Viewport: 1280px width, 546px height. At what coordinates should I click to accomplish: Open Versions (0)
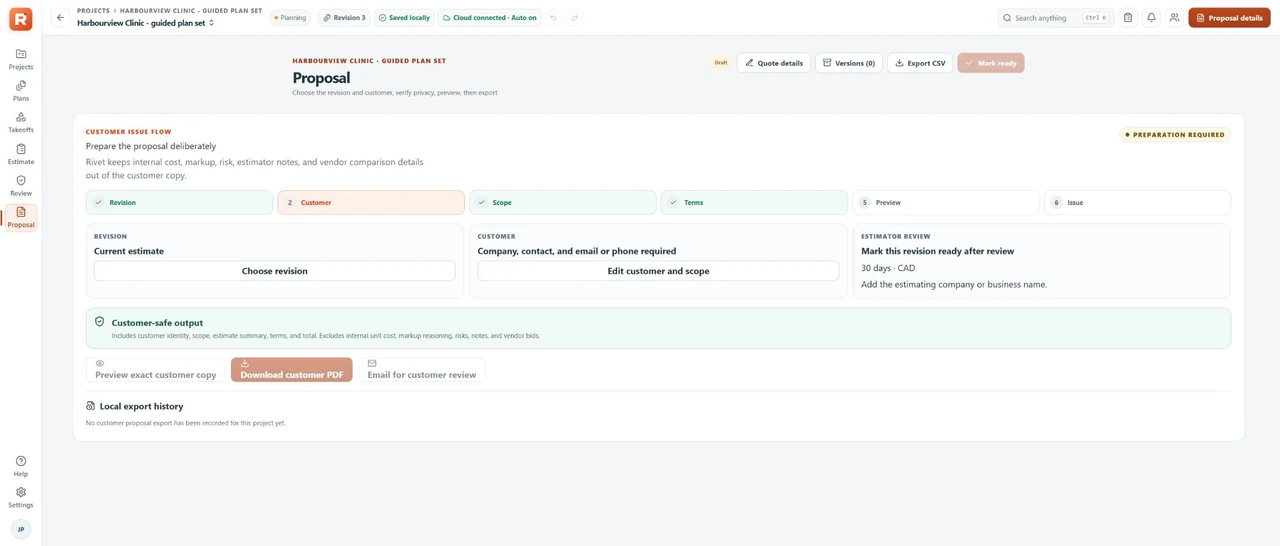pyautogui.click(x=848, y=63)
